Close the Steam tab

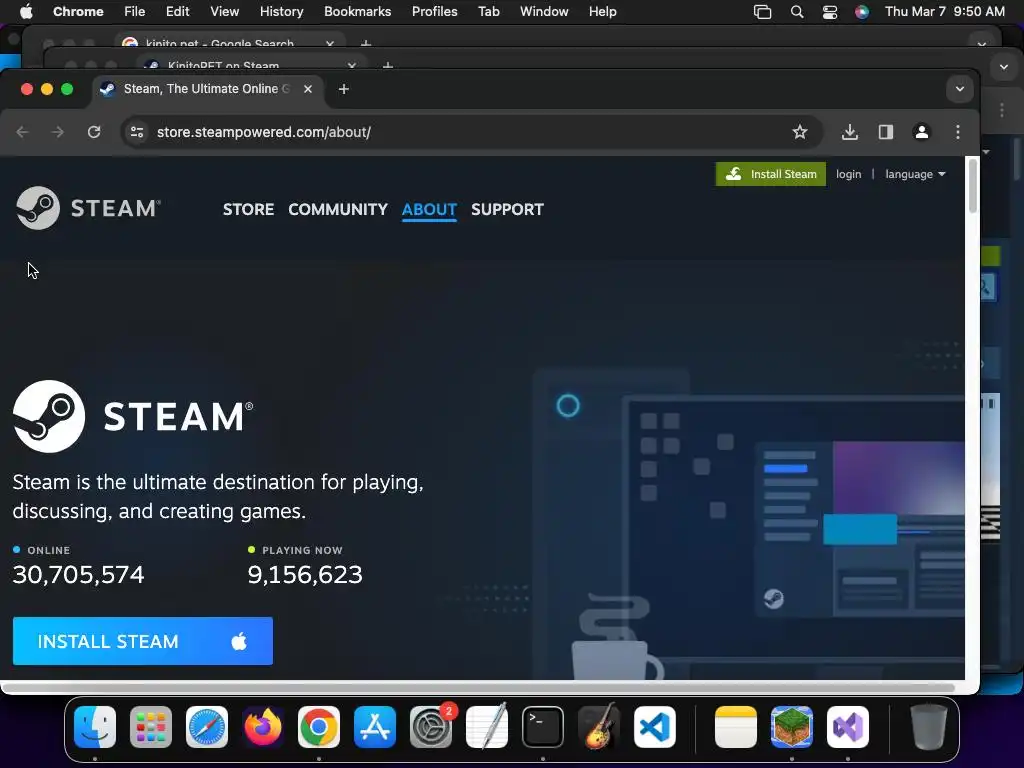308,89
